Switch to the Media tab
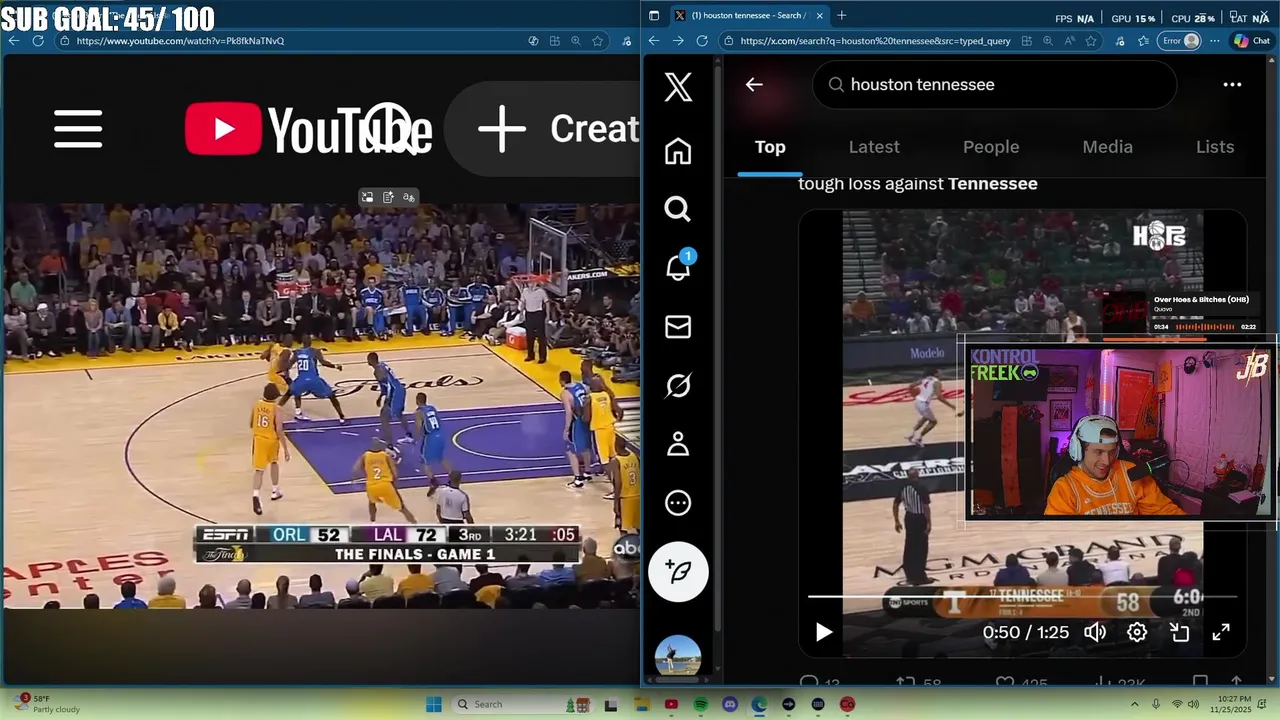Viewport: 1280px width, 720px height. pos(1107,147)
